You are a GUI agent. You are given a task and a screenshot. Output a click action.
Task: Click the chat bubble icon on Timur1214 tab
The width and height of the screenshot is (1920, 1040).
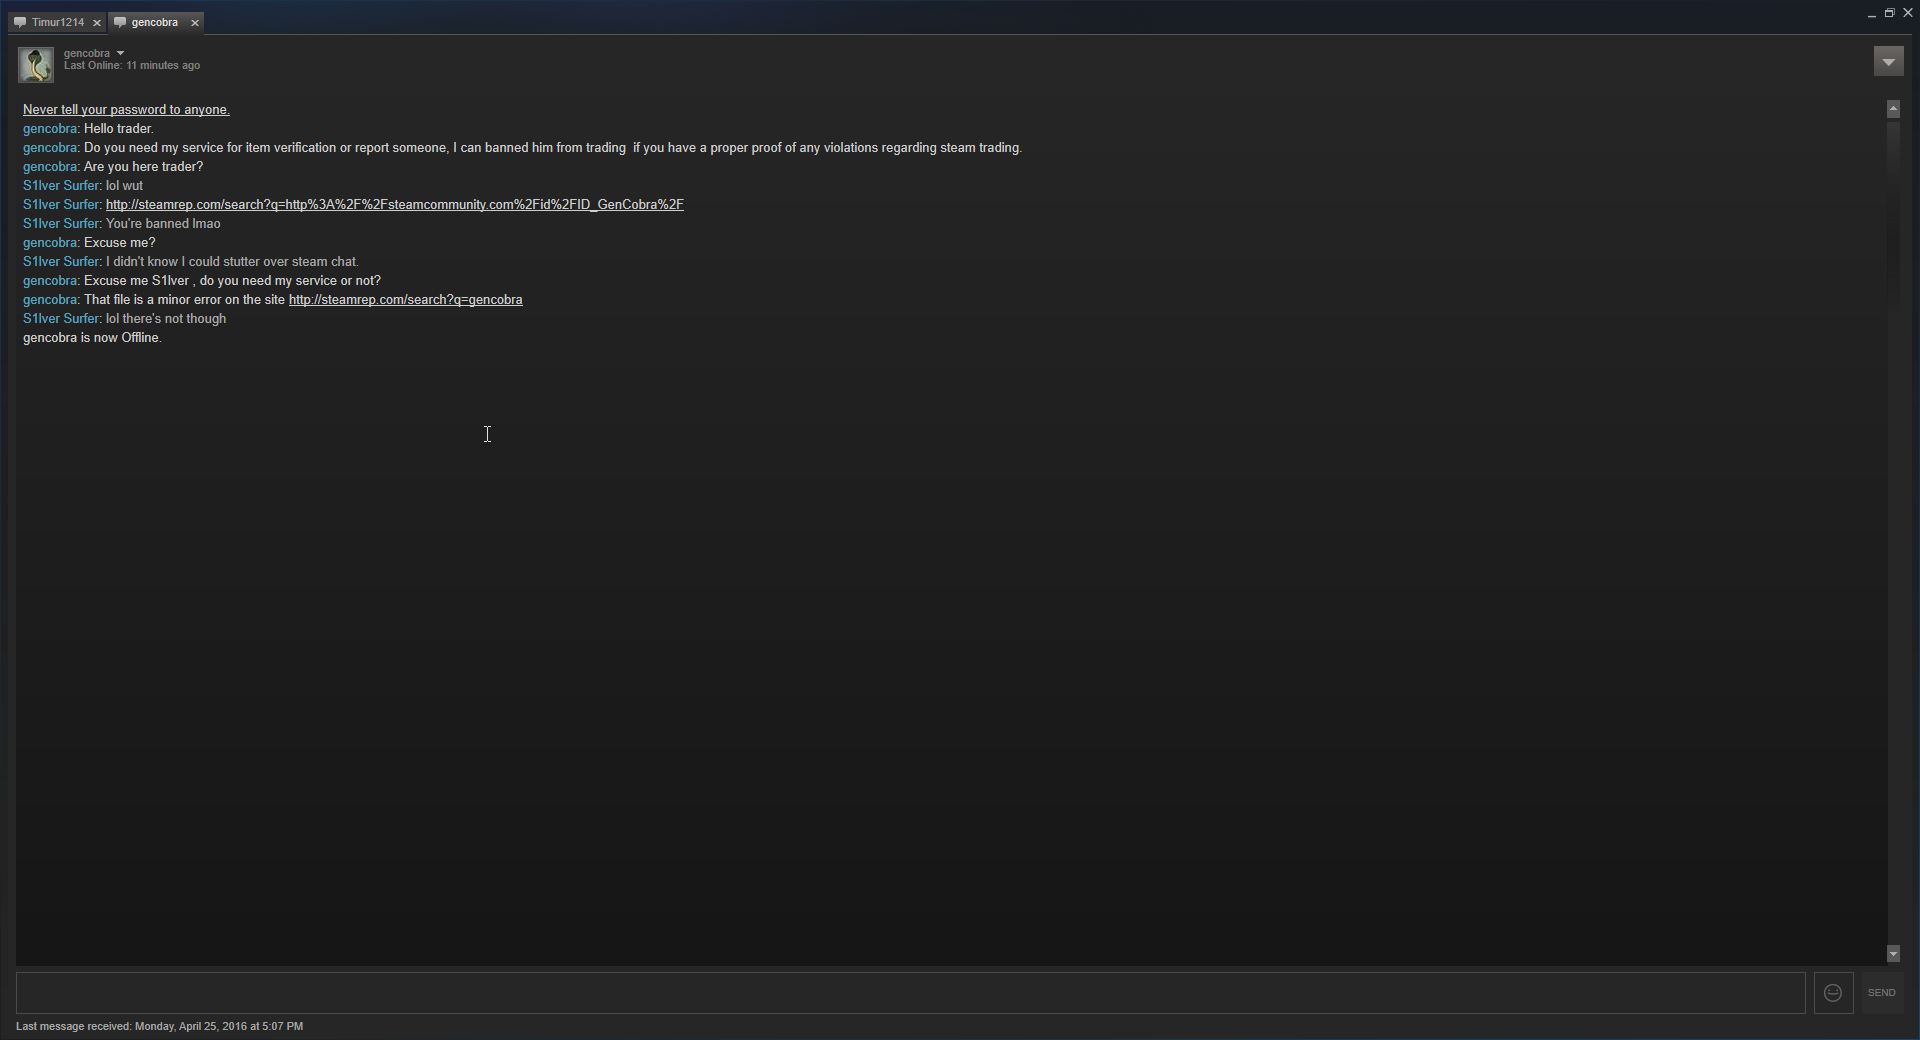coord(20,22)
